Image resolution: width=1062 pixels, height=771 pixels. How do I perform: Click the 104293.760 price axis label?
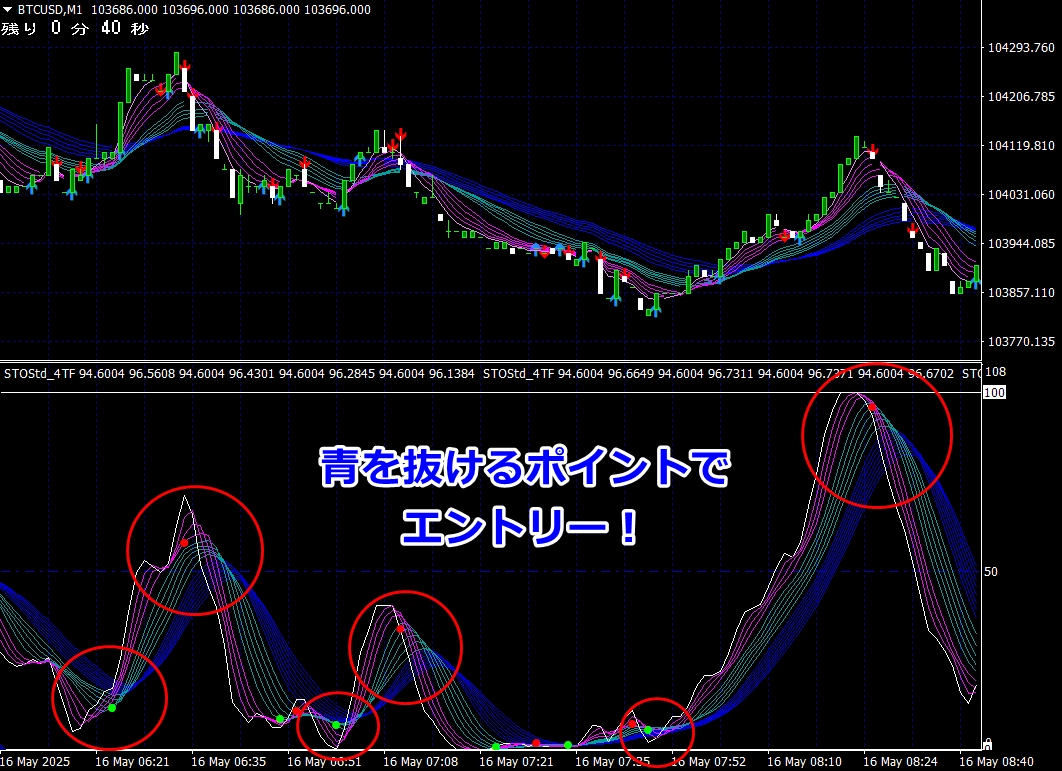pos(1020,48)
